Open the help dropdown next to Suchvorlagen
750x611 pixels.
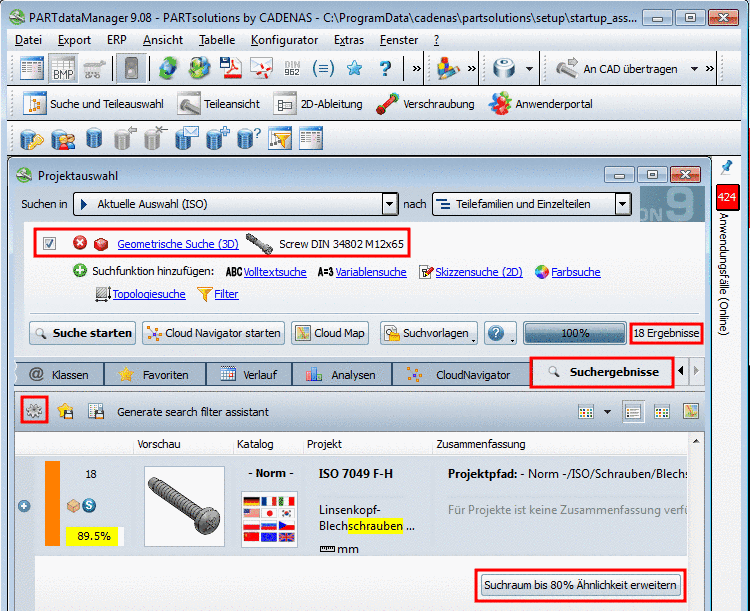click(x=500, y=333)
